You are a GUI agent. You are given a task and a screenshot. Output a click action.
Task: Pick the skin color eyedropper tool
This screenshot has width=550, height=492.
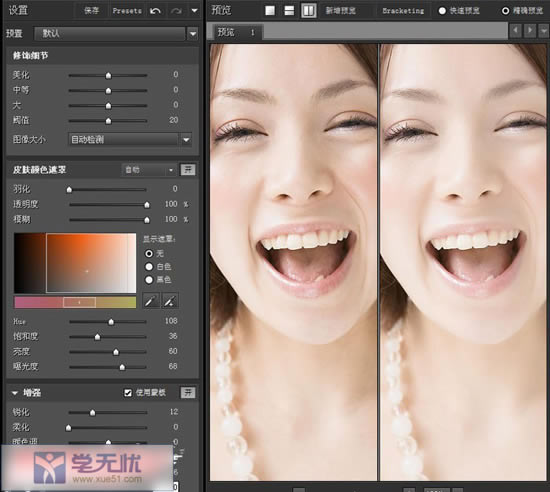tap(151, 301)
